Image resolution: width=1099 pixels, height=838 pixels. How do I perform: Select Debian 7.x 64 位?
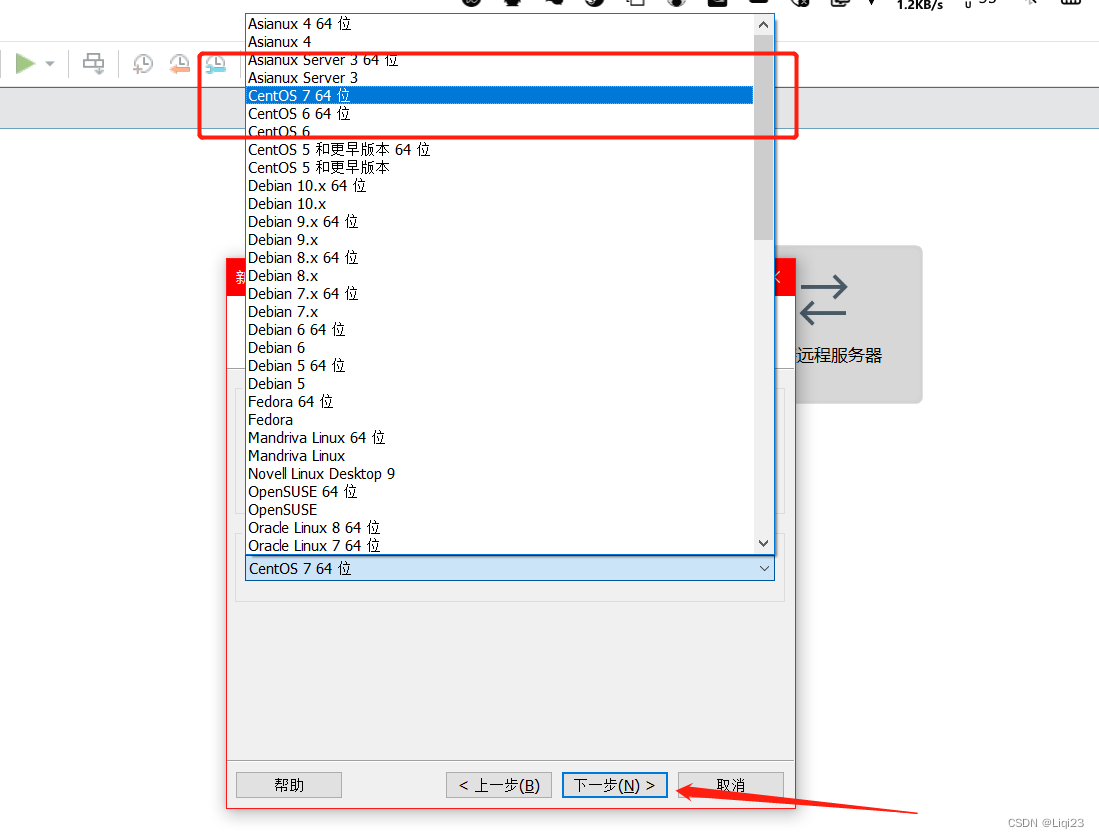tap(500, 294)
